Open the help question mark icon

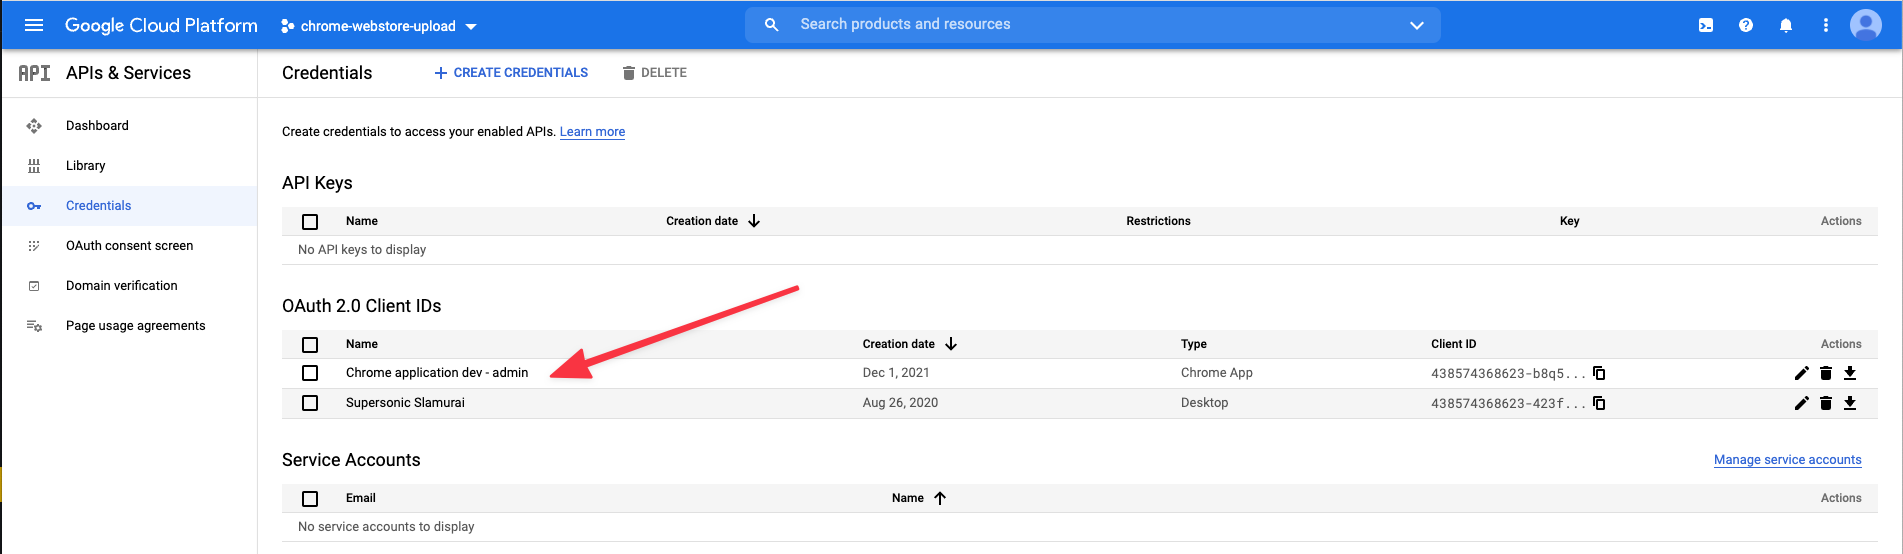tap(1746, 25)
